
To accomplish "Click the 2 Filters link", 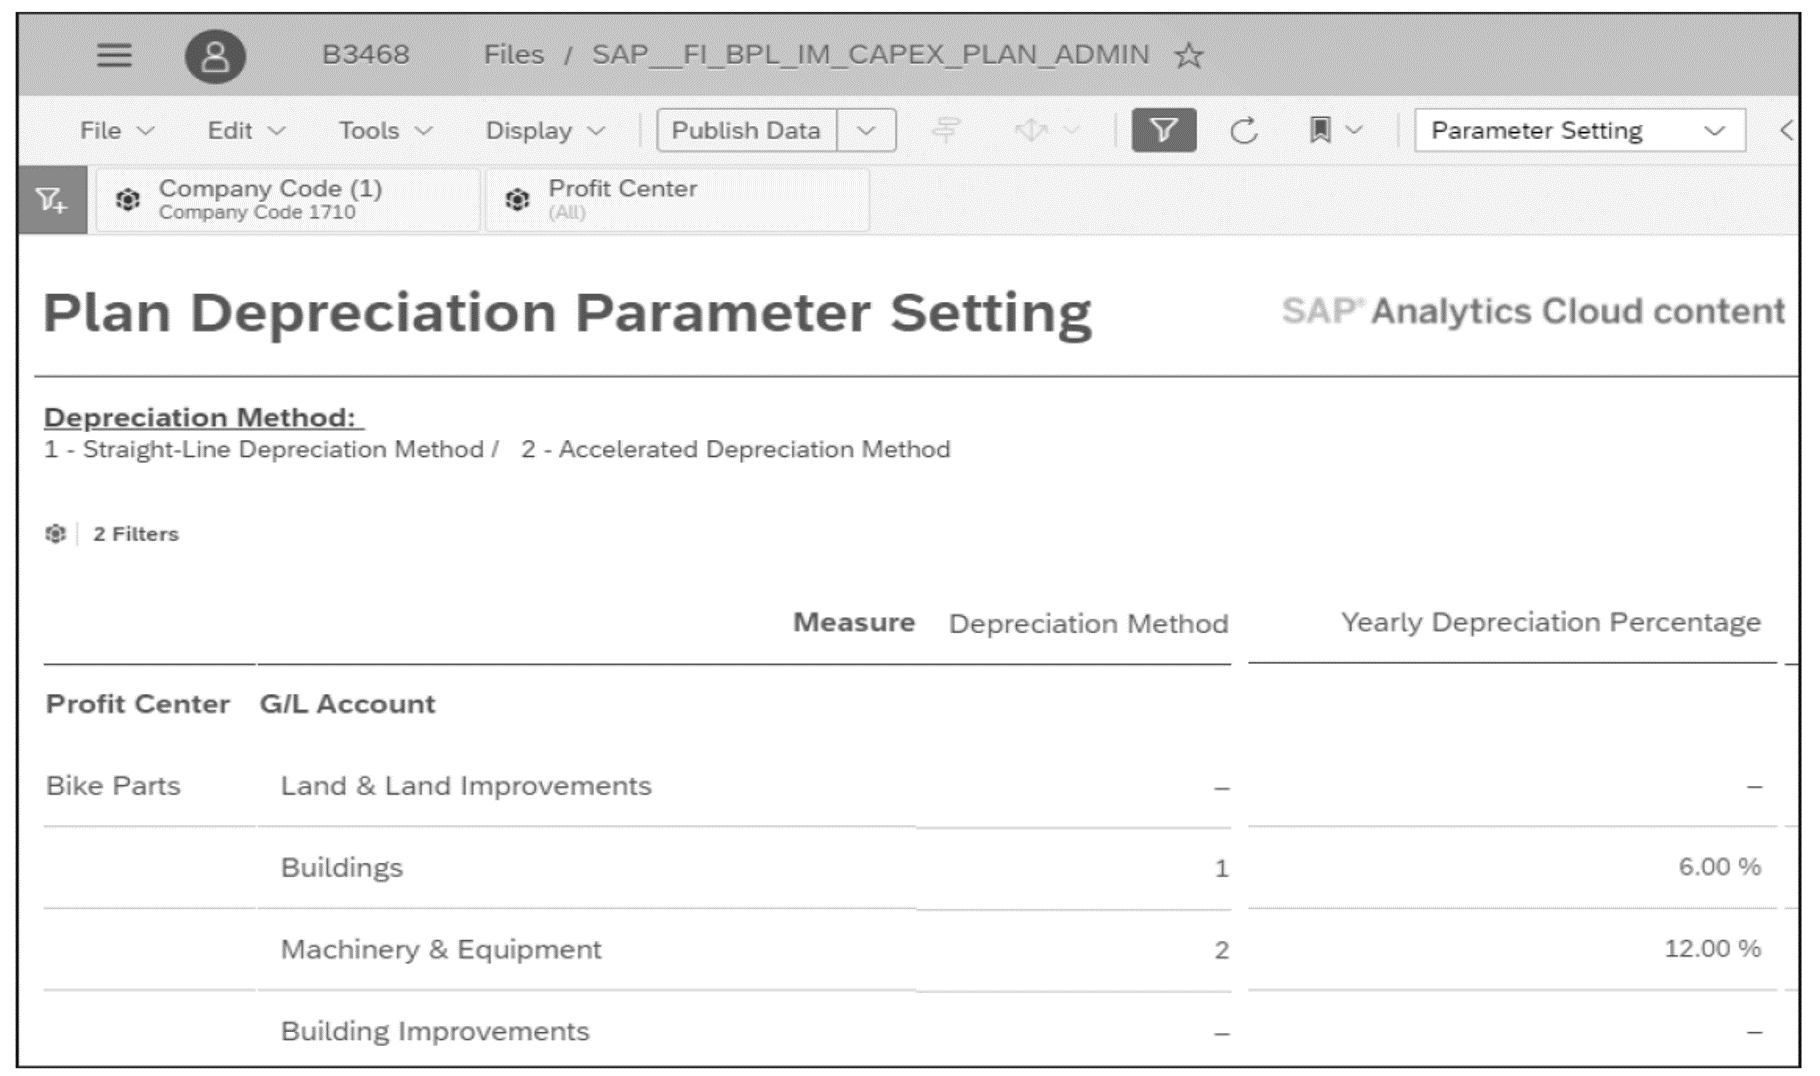I will click(x=135, y=533).
